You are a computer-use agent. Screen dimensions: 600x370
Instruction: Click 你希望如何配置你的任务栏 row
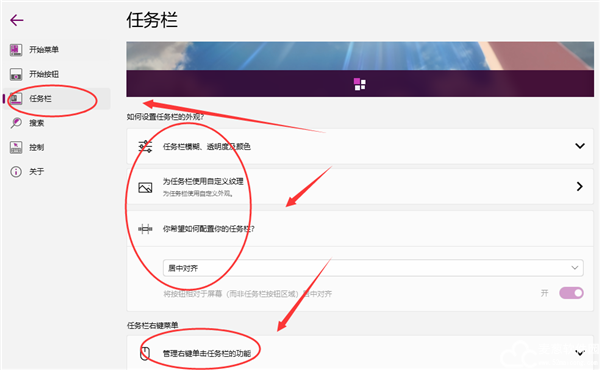360,229
